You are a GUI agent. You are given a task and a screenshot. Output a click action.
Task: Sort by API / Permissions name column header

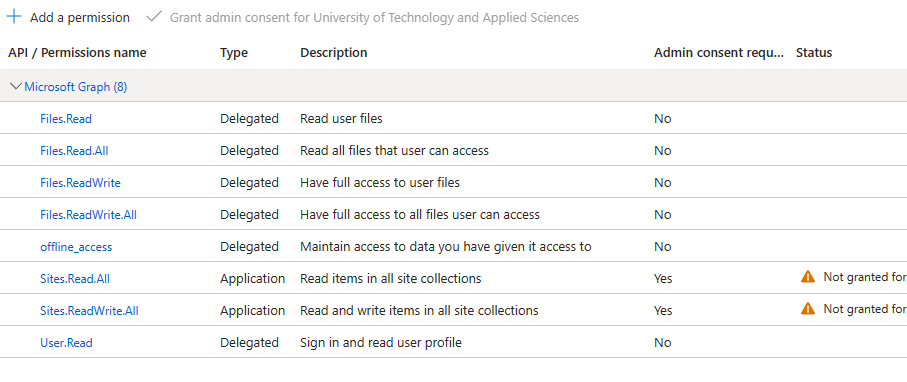coord(77,53)
